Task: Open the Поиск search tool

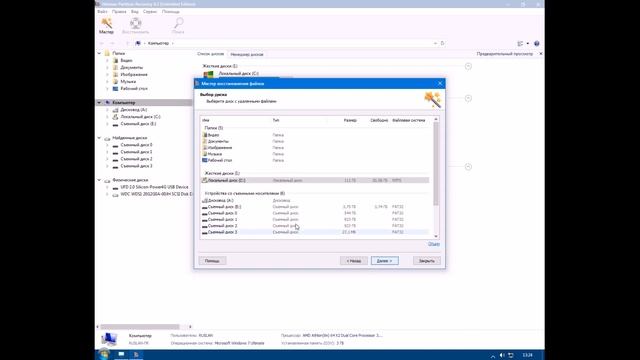Action: [178, 26]
